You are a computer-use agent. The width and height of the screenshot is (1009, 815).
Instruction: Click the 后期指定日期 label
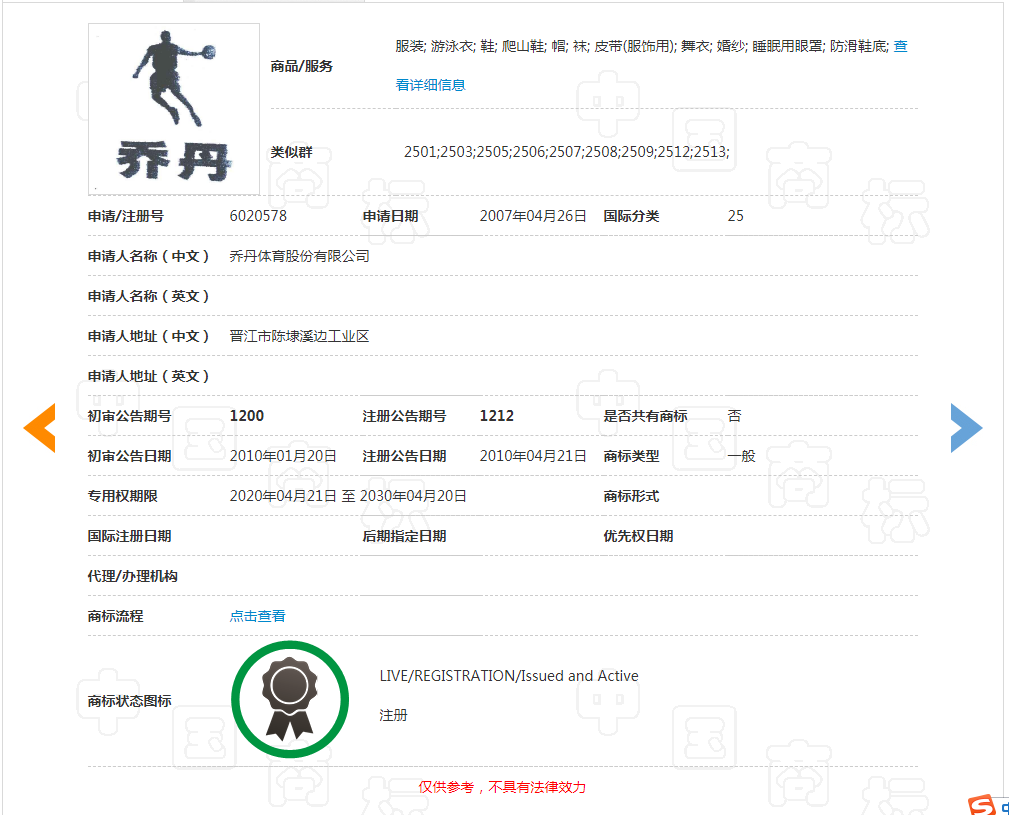404,536
